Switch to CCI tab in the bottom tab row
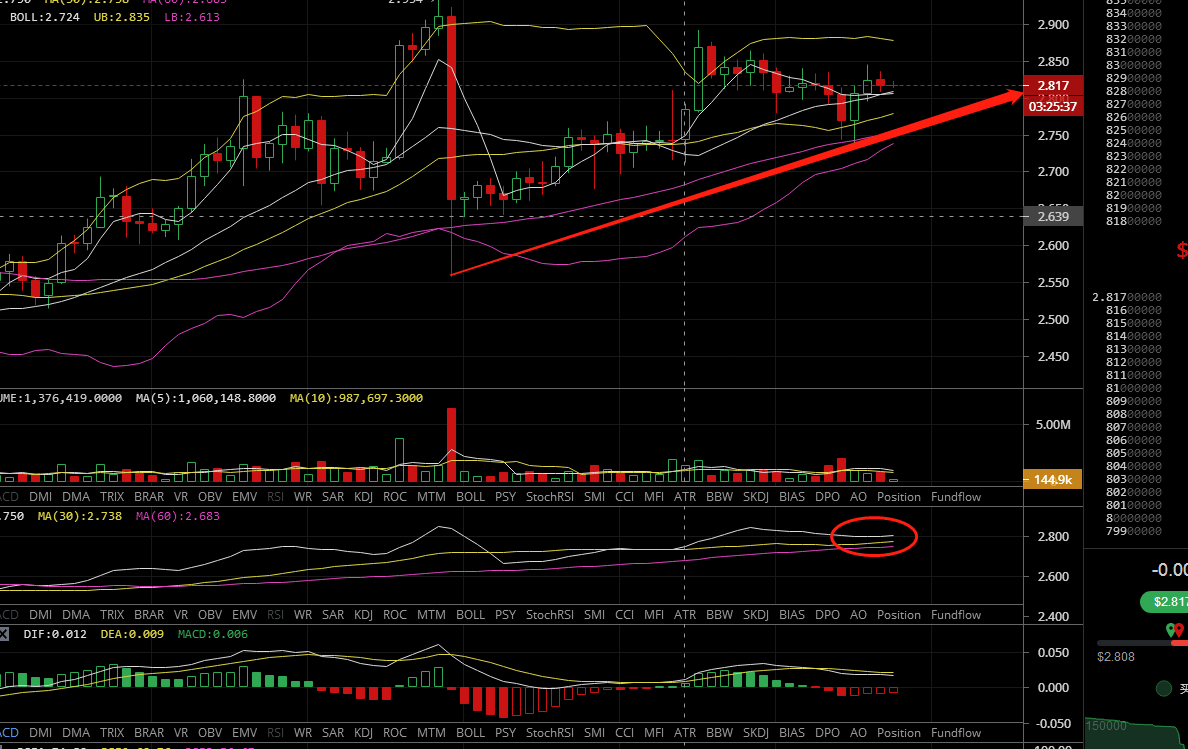This screenshot has height=749, width=1188. tap(624, 733)
